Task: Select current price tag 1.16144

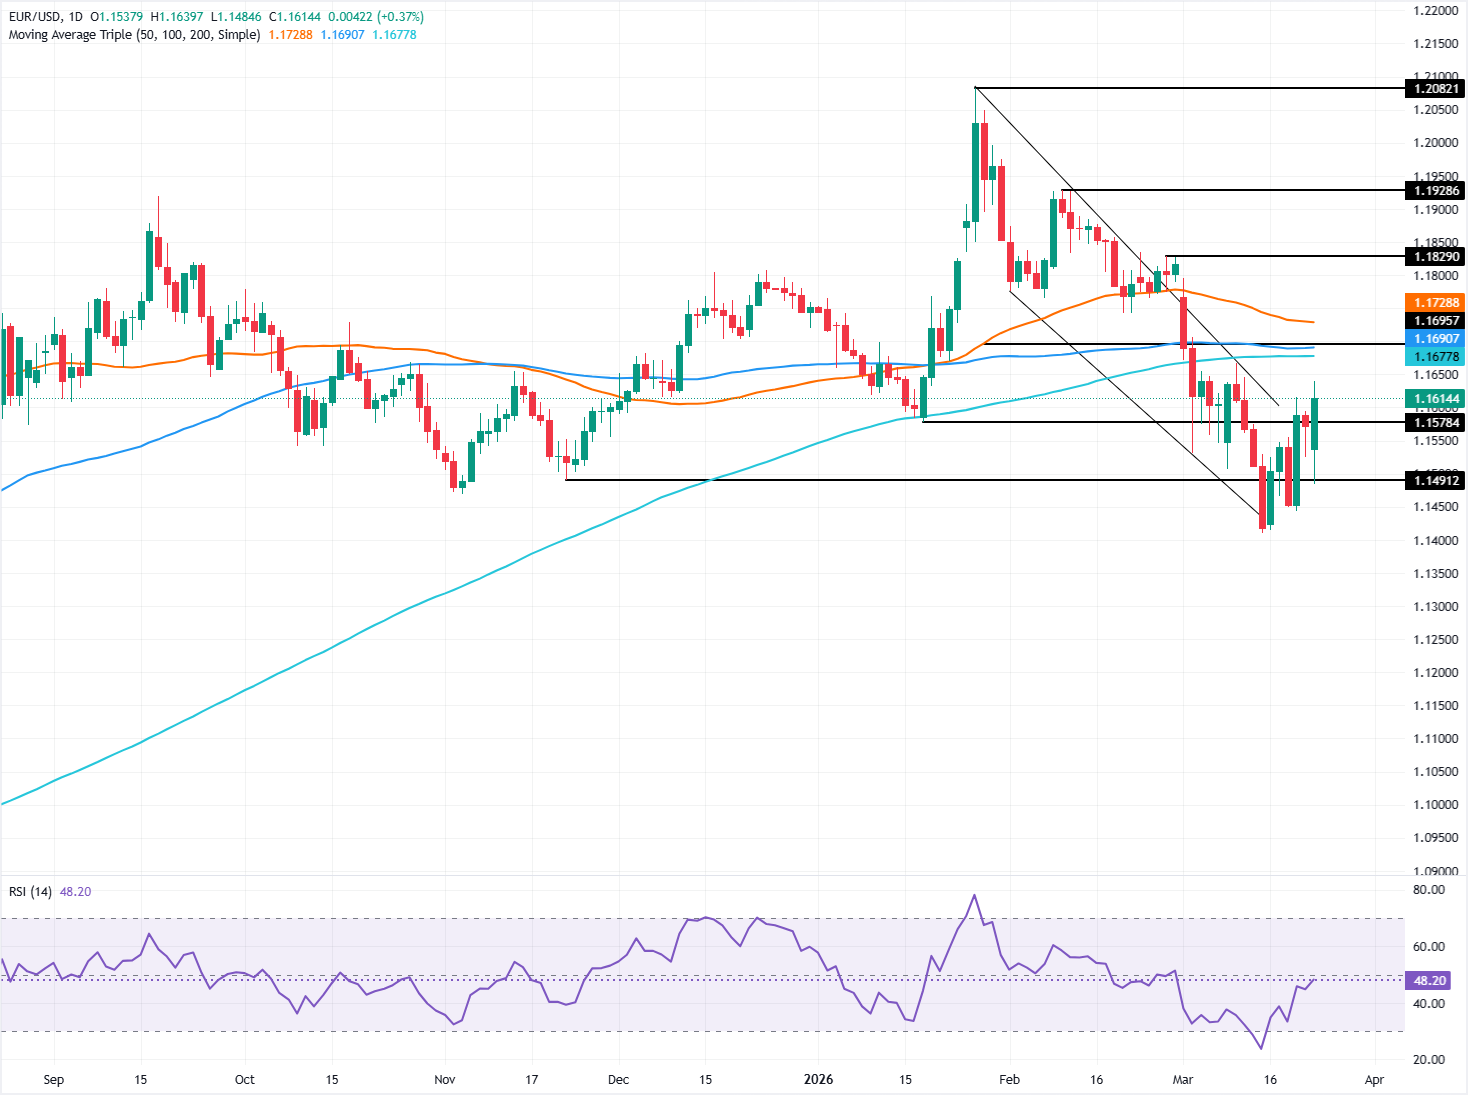Action: click(x=1436, y=398)
